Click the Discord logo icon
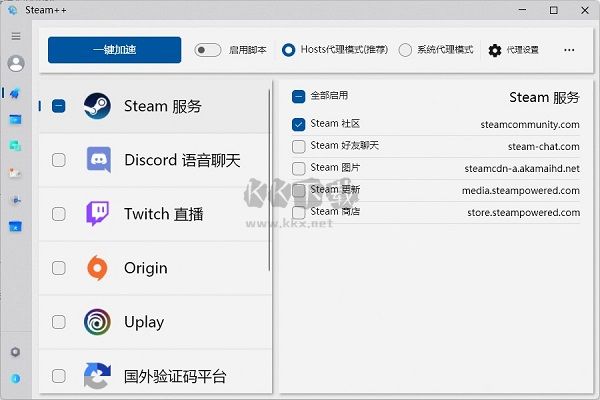 click(x=99, y=160)
